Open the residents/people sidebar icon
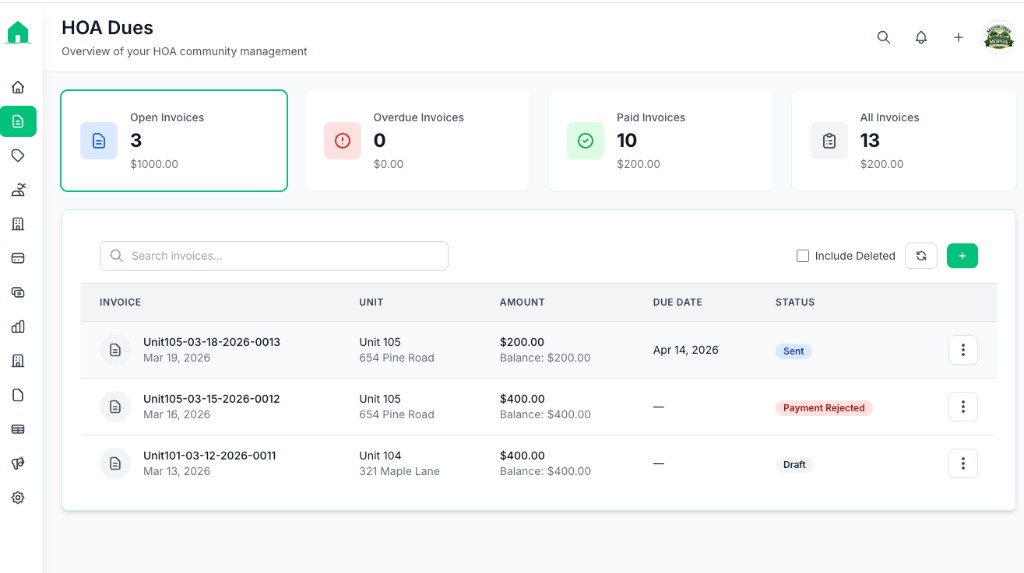 coord(18,189)
